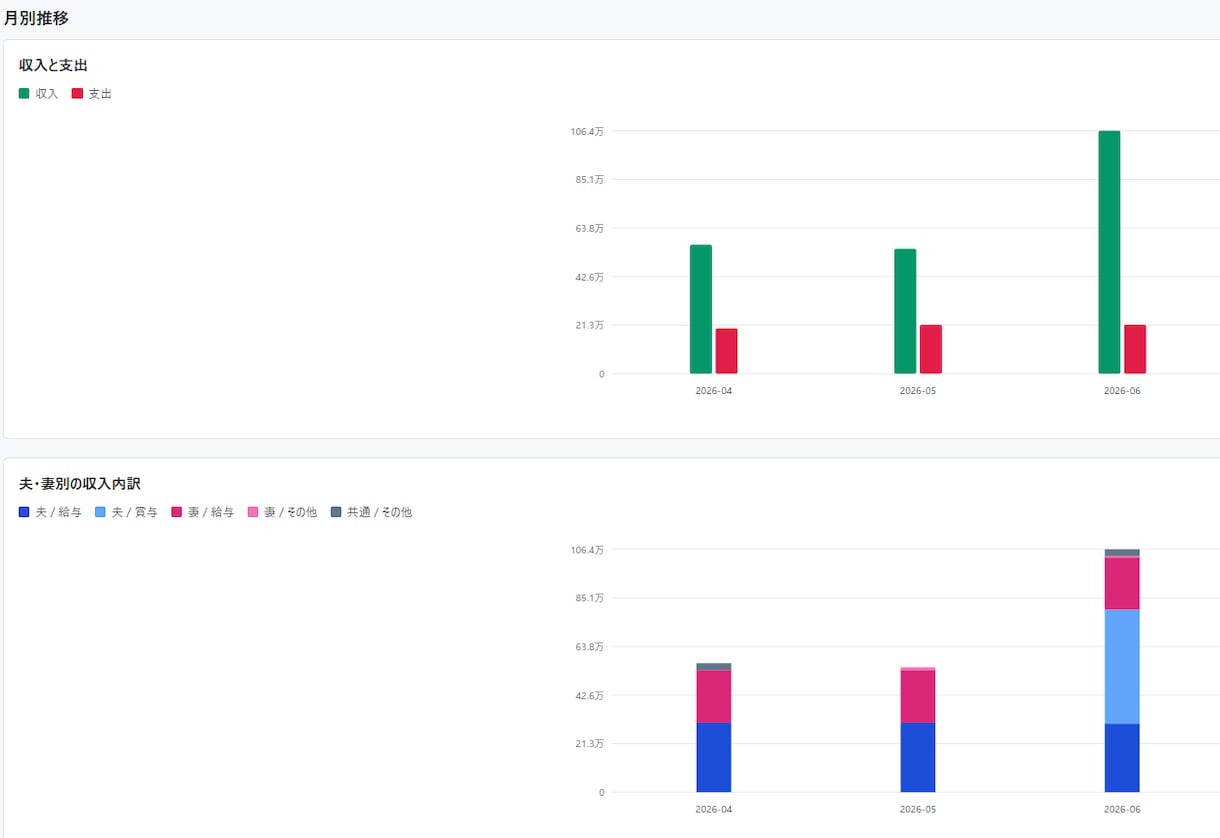1220x838 pixels.
Task: Click the green income bar for 2026-05
Action: pyautogui.click(x=905, y=311)
